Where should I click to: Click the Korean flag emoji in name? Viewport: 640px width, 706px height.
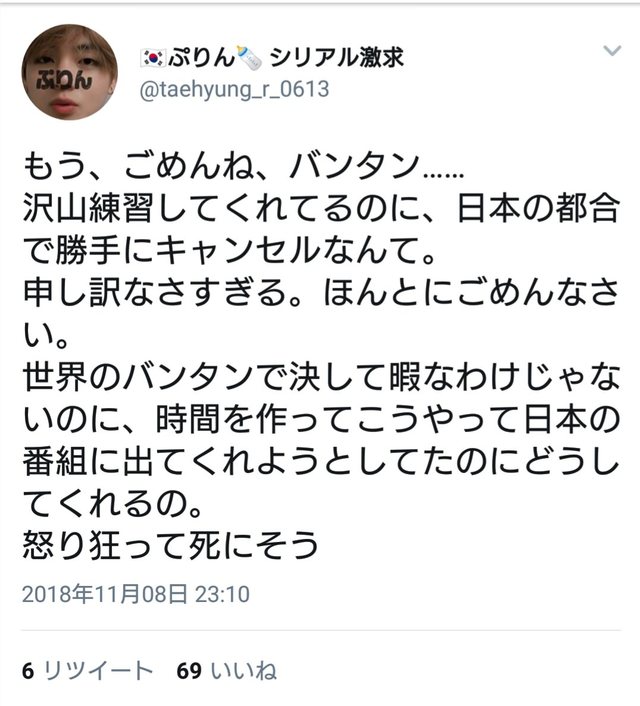point(153,58)
